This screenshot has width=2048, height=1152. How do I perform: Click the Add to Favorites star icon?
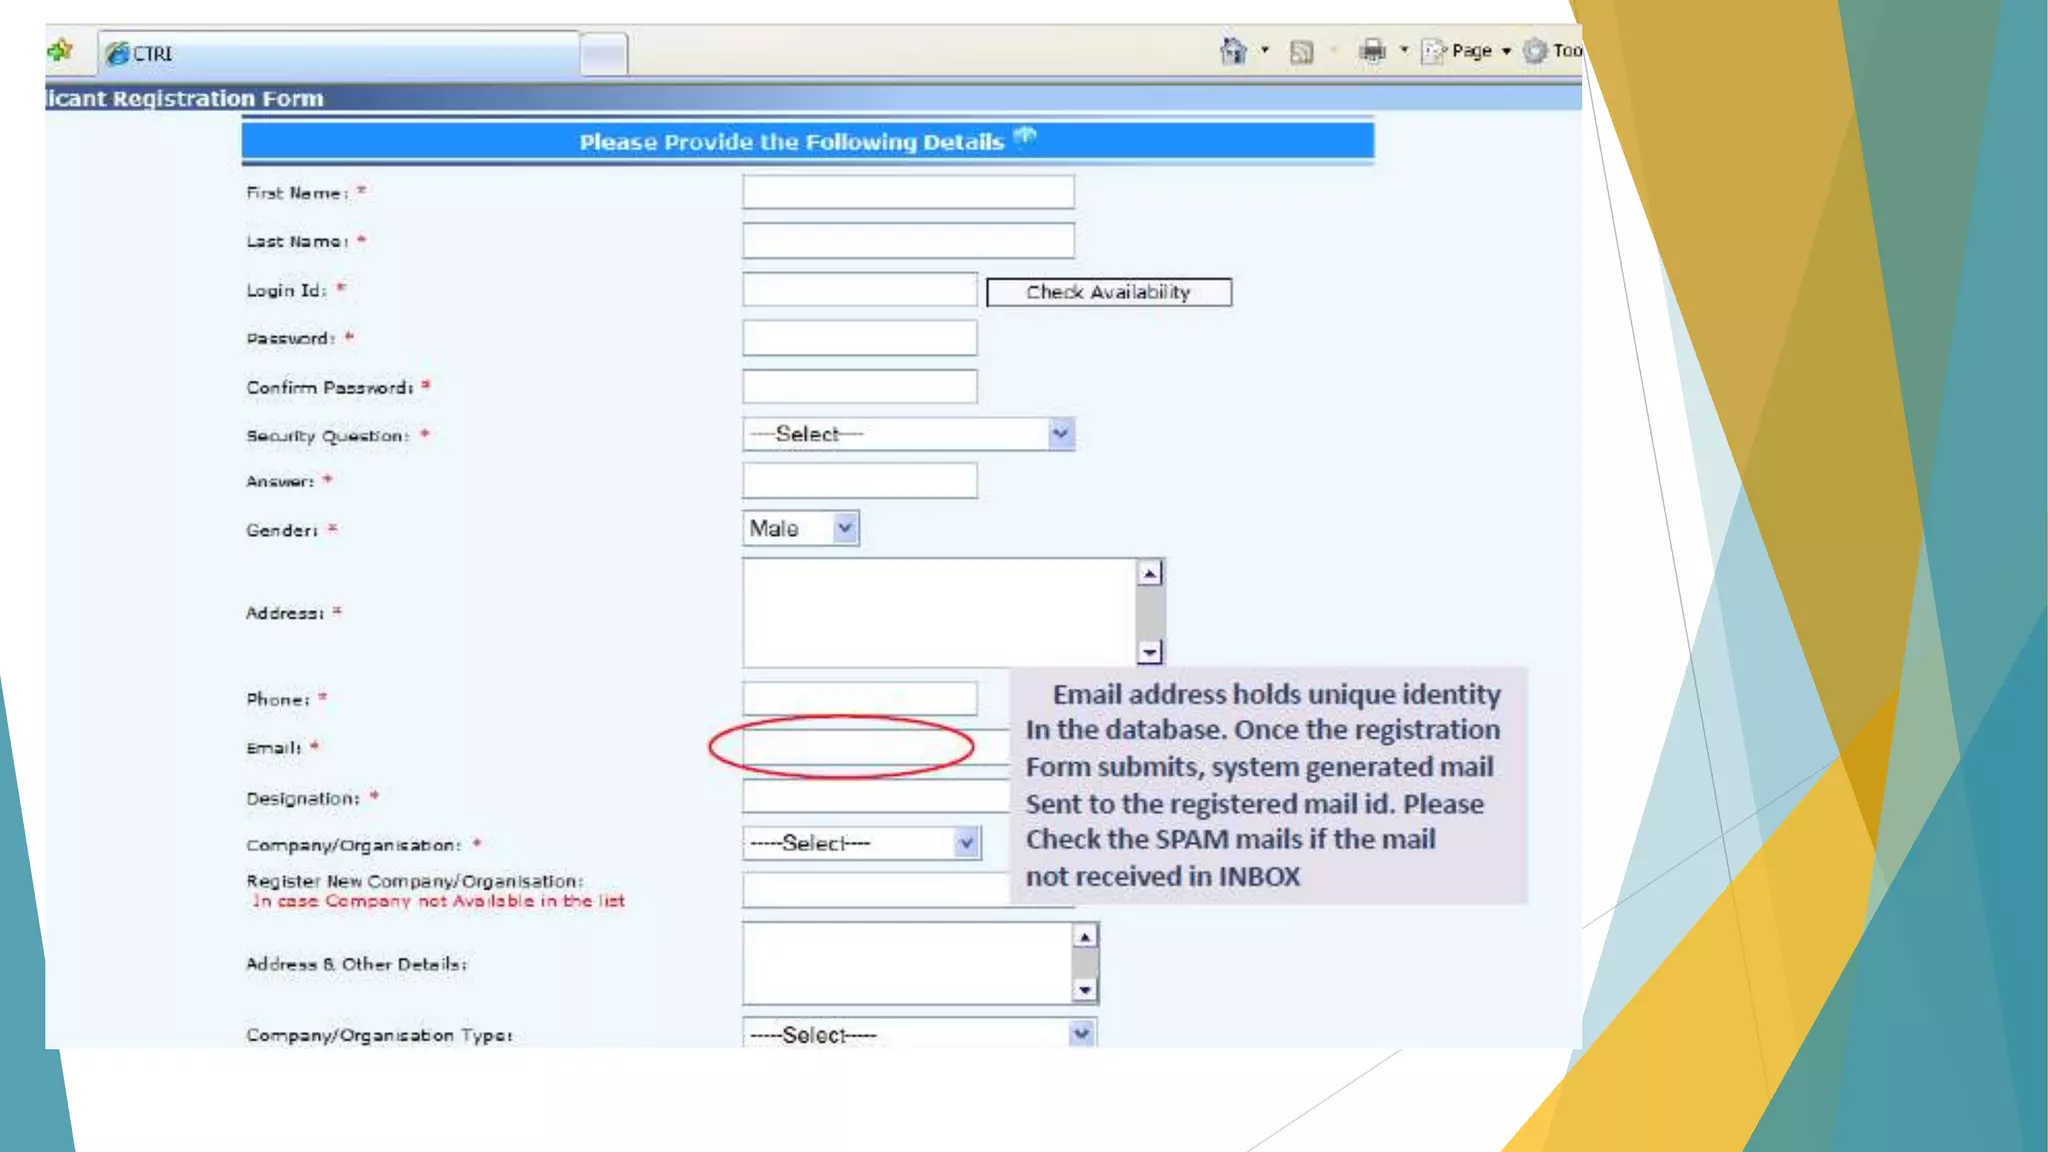point(61,50)
